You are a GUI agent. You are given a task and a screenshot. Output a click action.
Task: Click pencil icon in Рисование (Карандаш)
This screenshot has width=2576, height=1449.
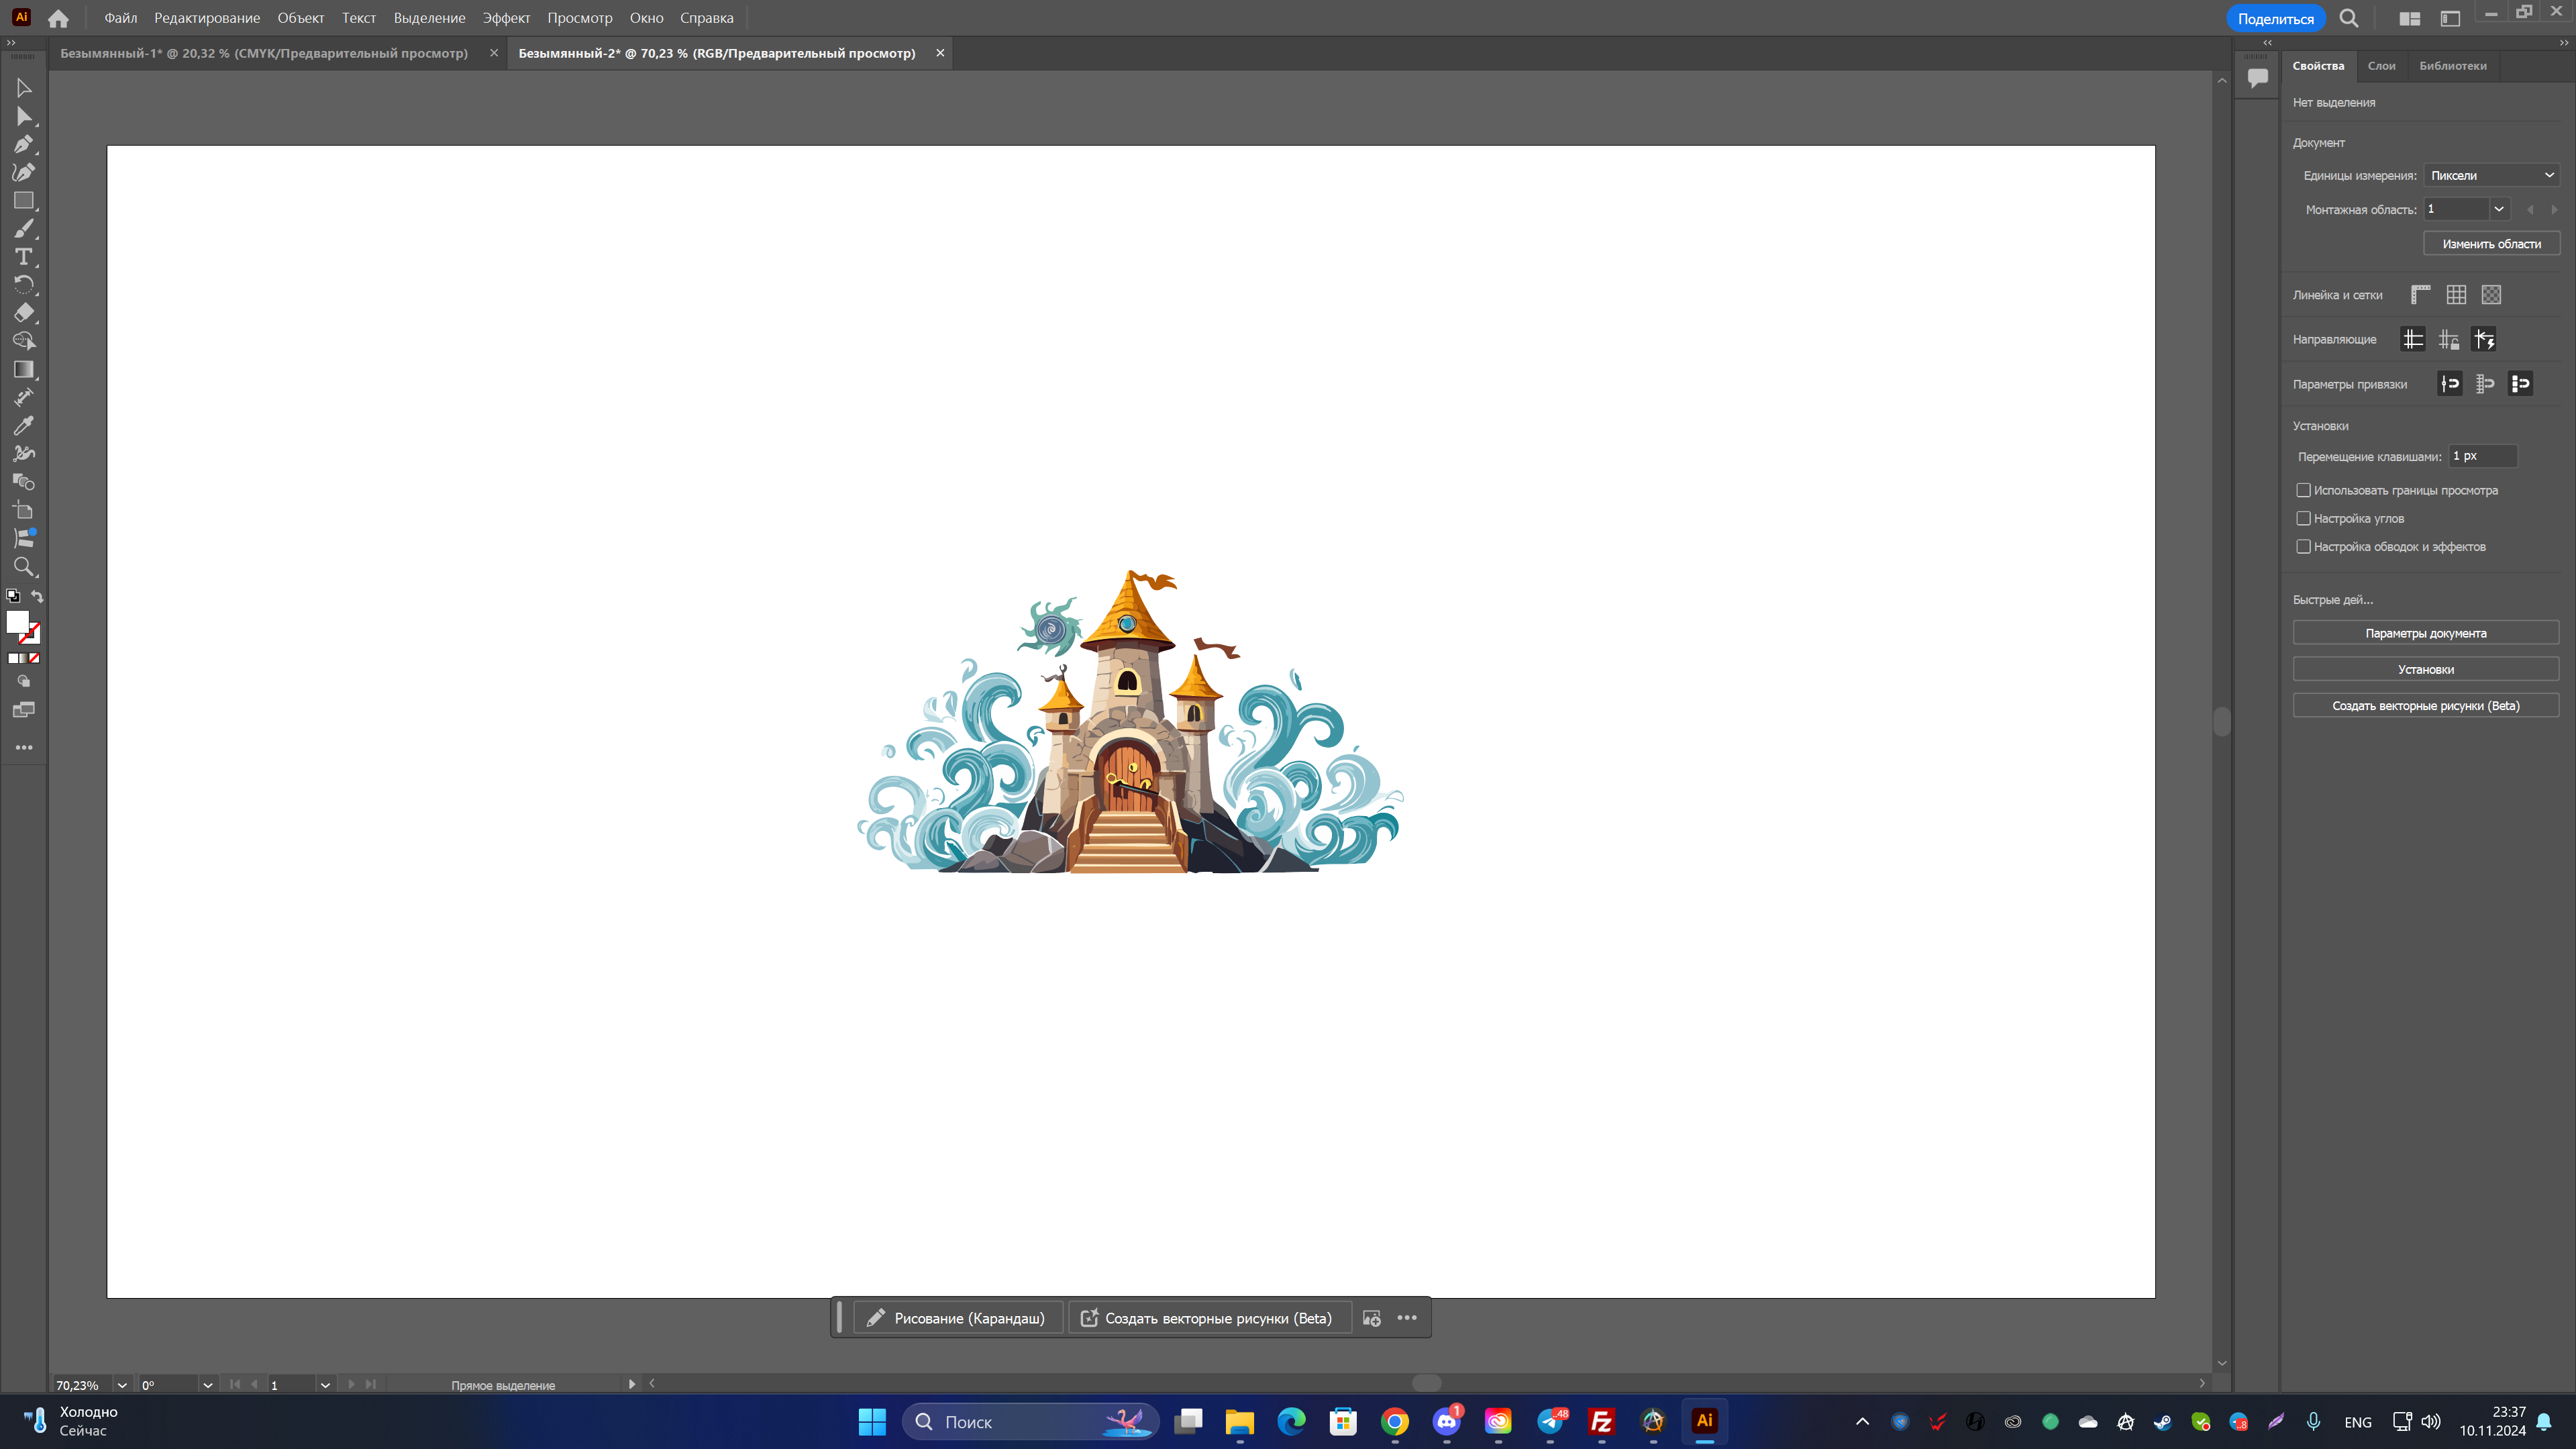875,1318
